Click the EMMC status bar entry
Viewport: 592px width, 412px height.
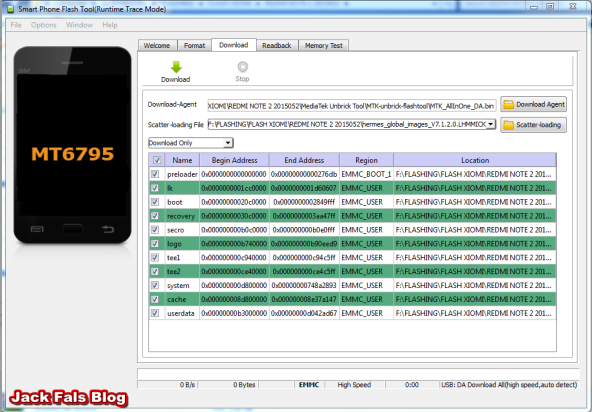(x=309, y=385)
